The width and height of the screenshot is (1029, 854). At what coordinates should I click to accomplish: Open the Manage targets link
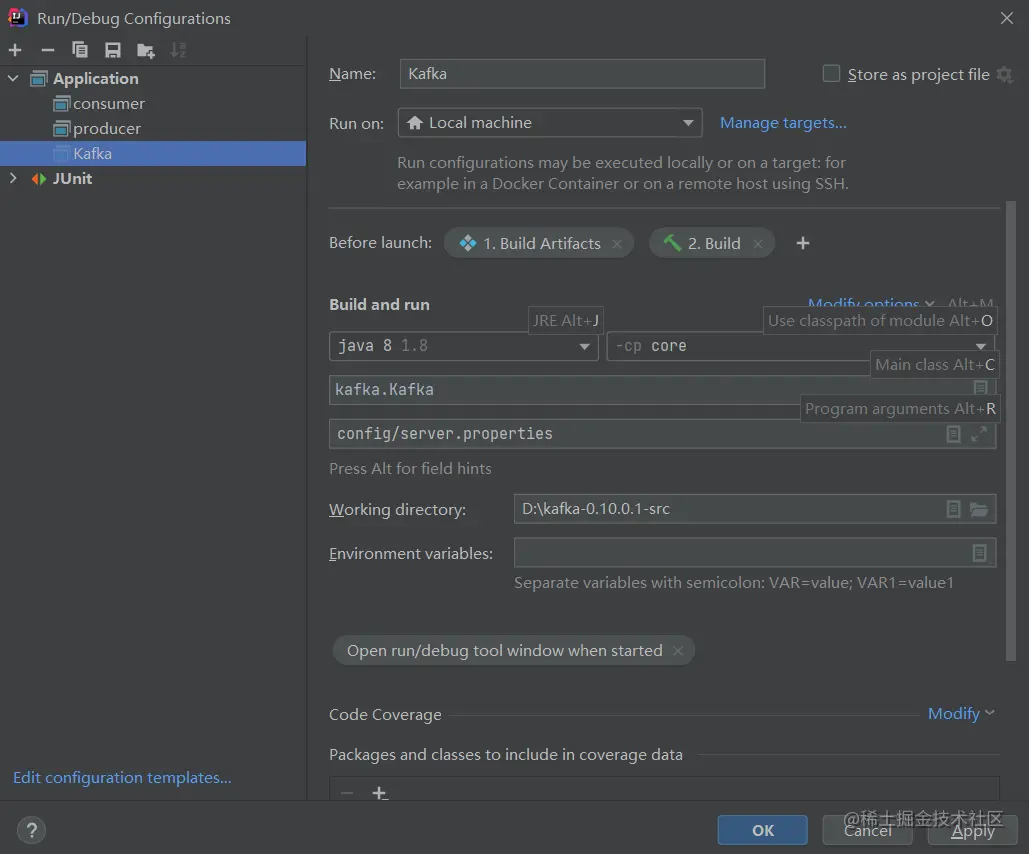(783, 123)
